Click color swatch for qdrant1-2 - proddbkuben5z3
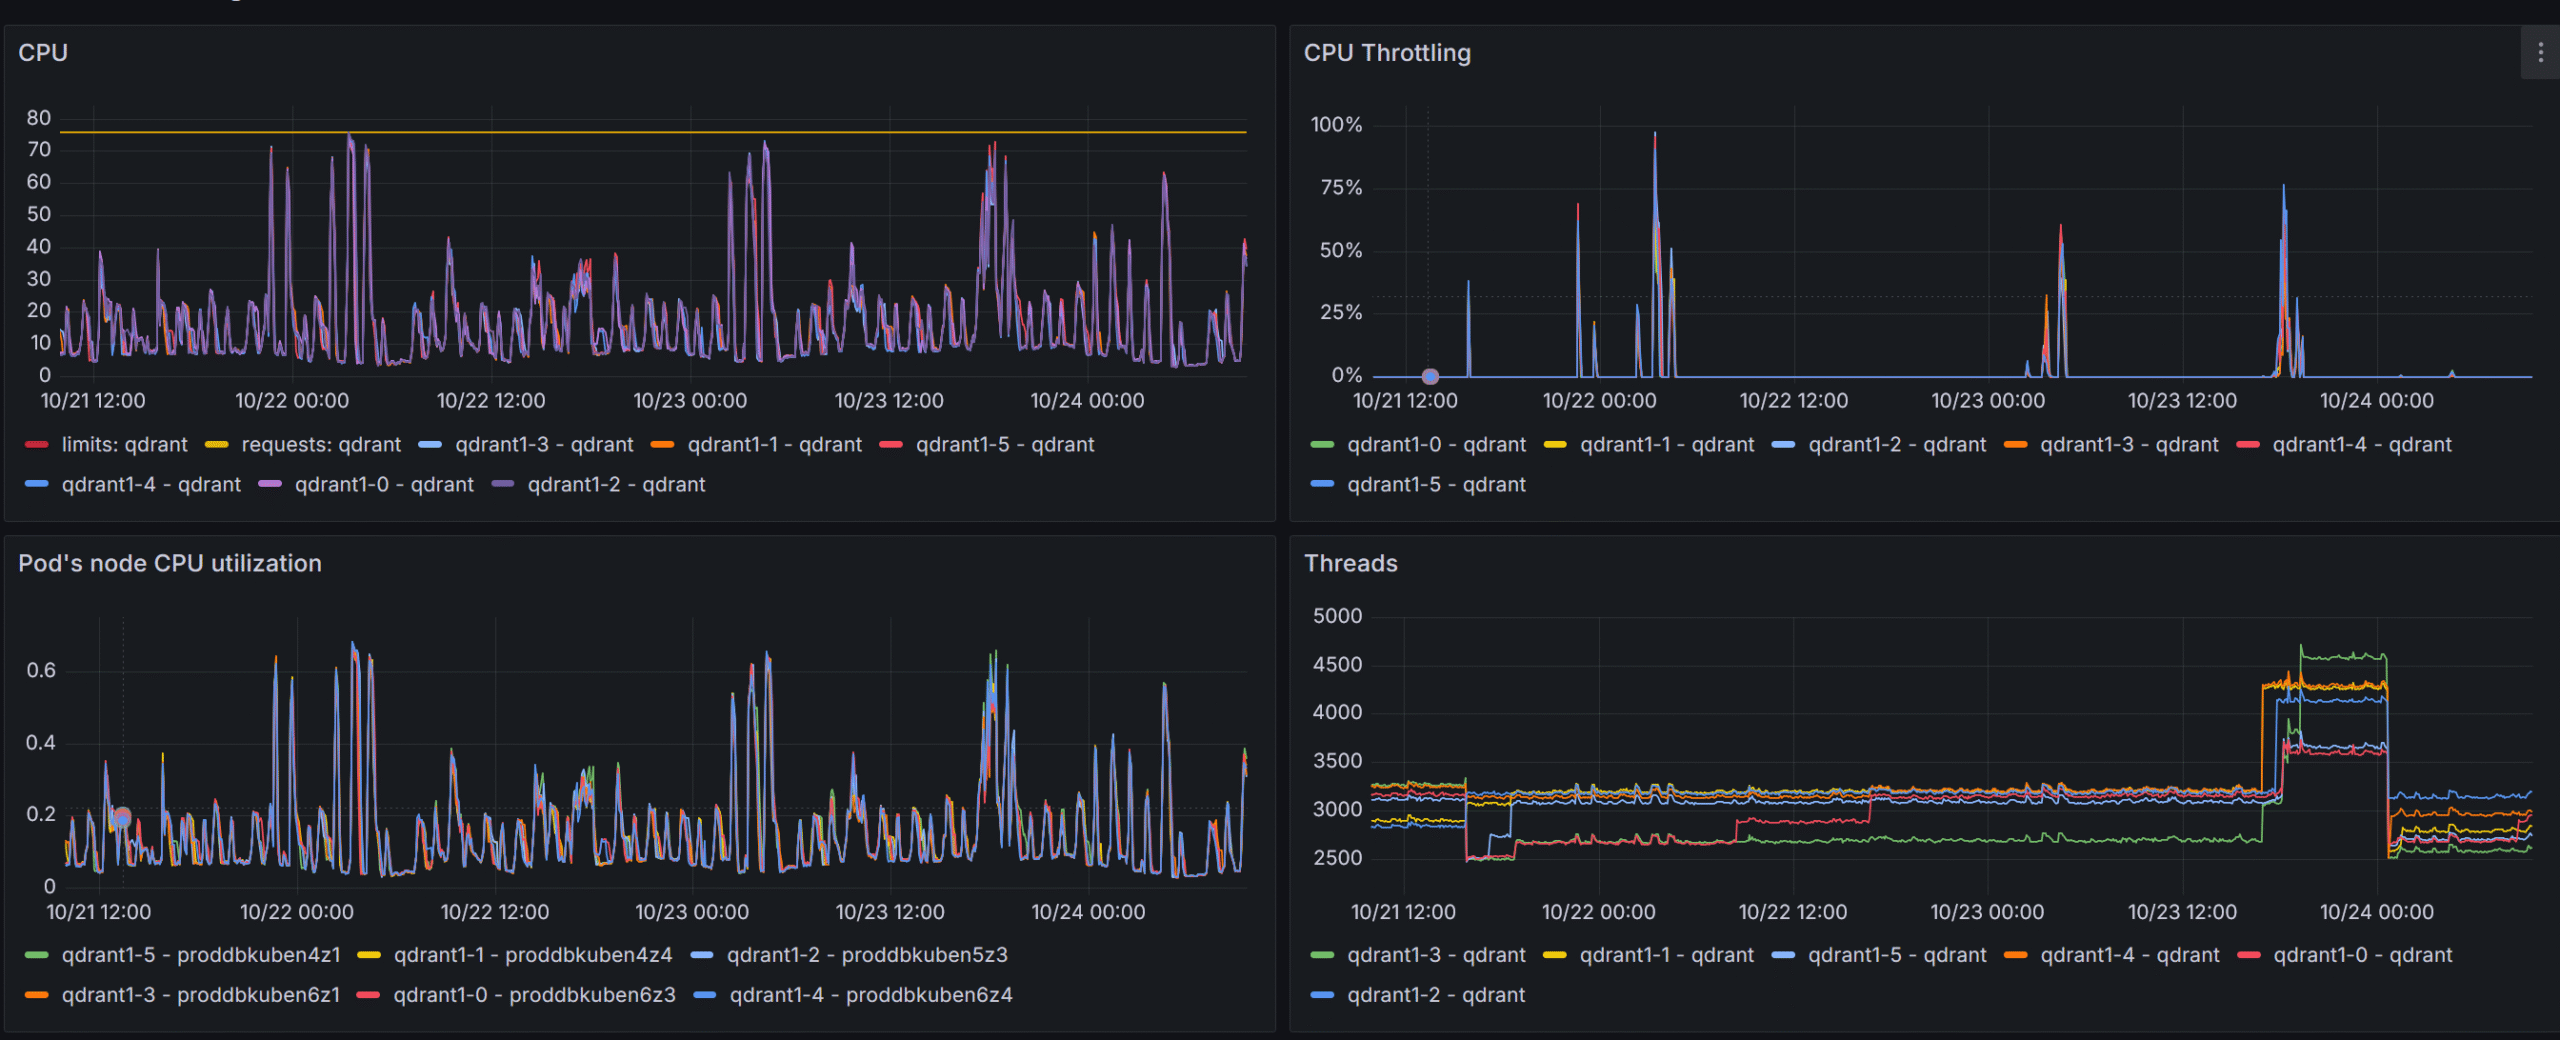Image resolution: width=2560 pixels, height=1040 pixels. coord(703,956)
